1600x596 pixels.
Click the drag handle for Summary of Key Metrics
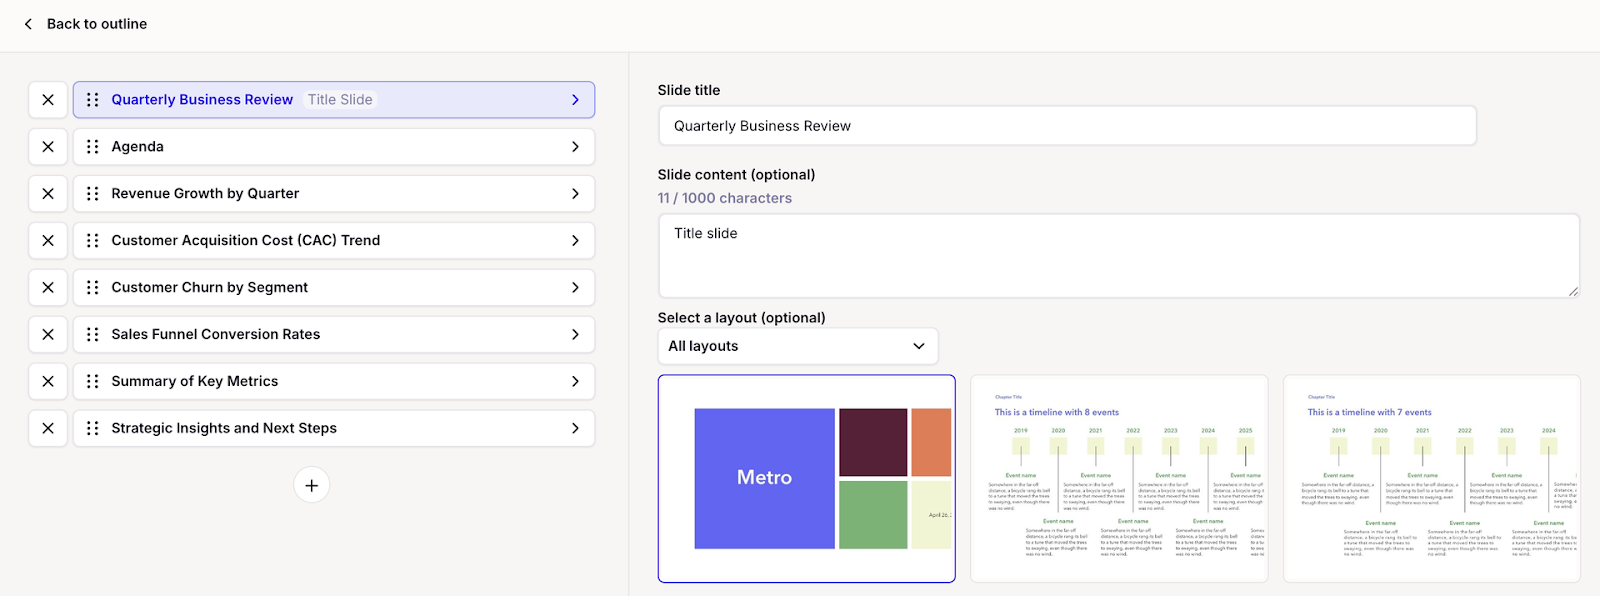(93, 381)
